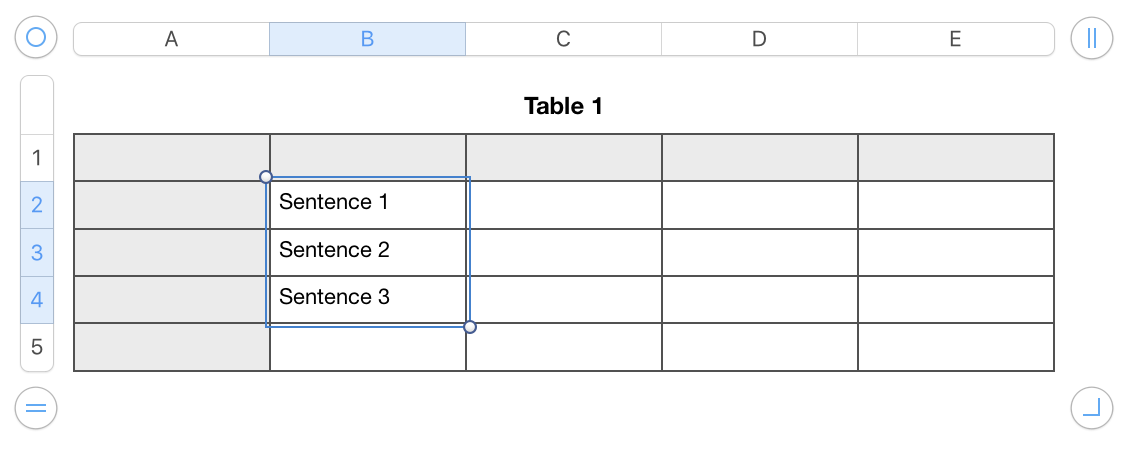Select column E header
The width and height of the screenshot is (1144, 456).
tap(955, 39)
